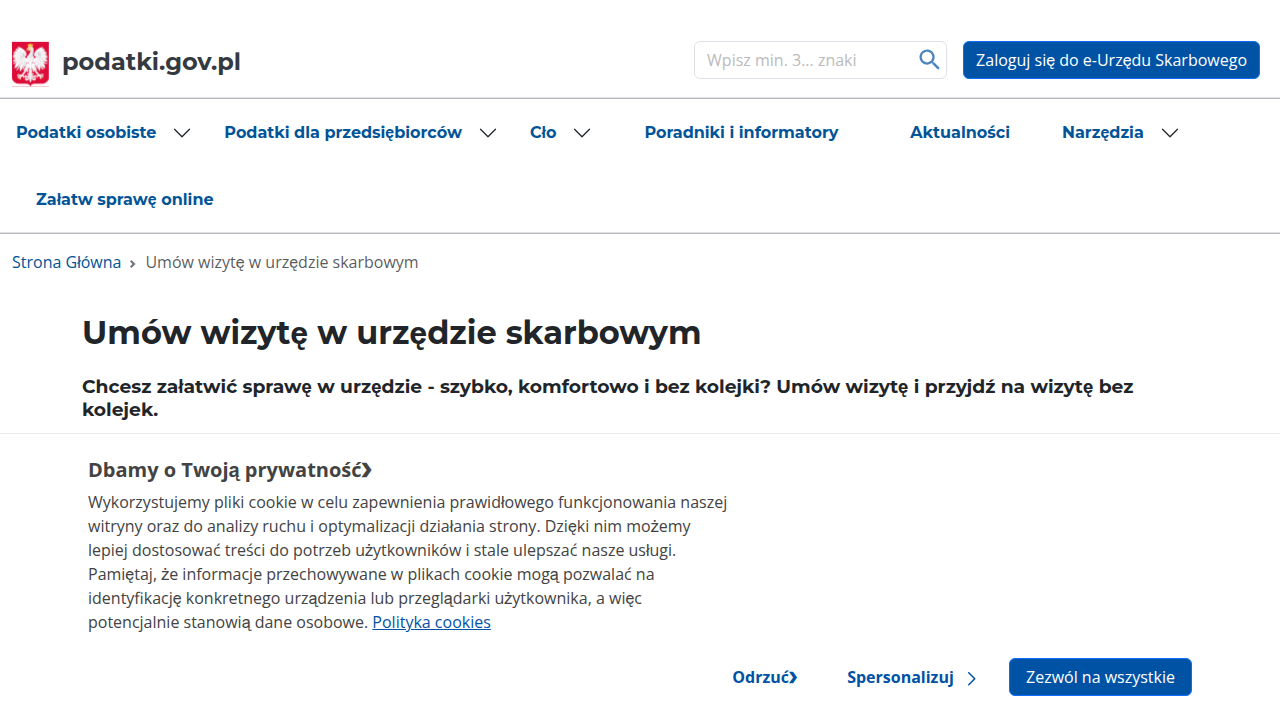Click the podatki.gov.pl site title
This screenshot has width=1280, height=720.
click(151, 62)
